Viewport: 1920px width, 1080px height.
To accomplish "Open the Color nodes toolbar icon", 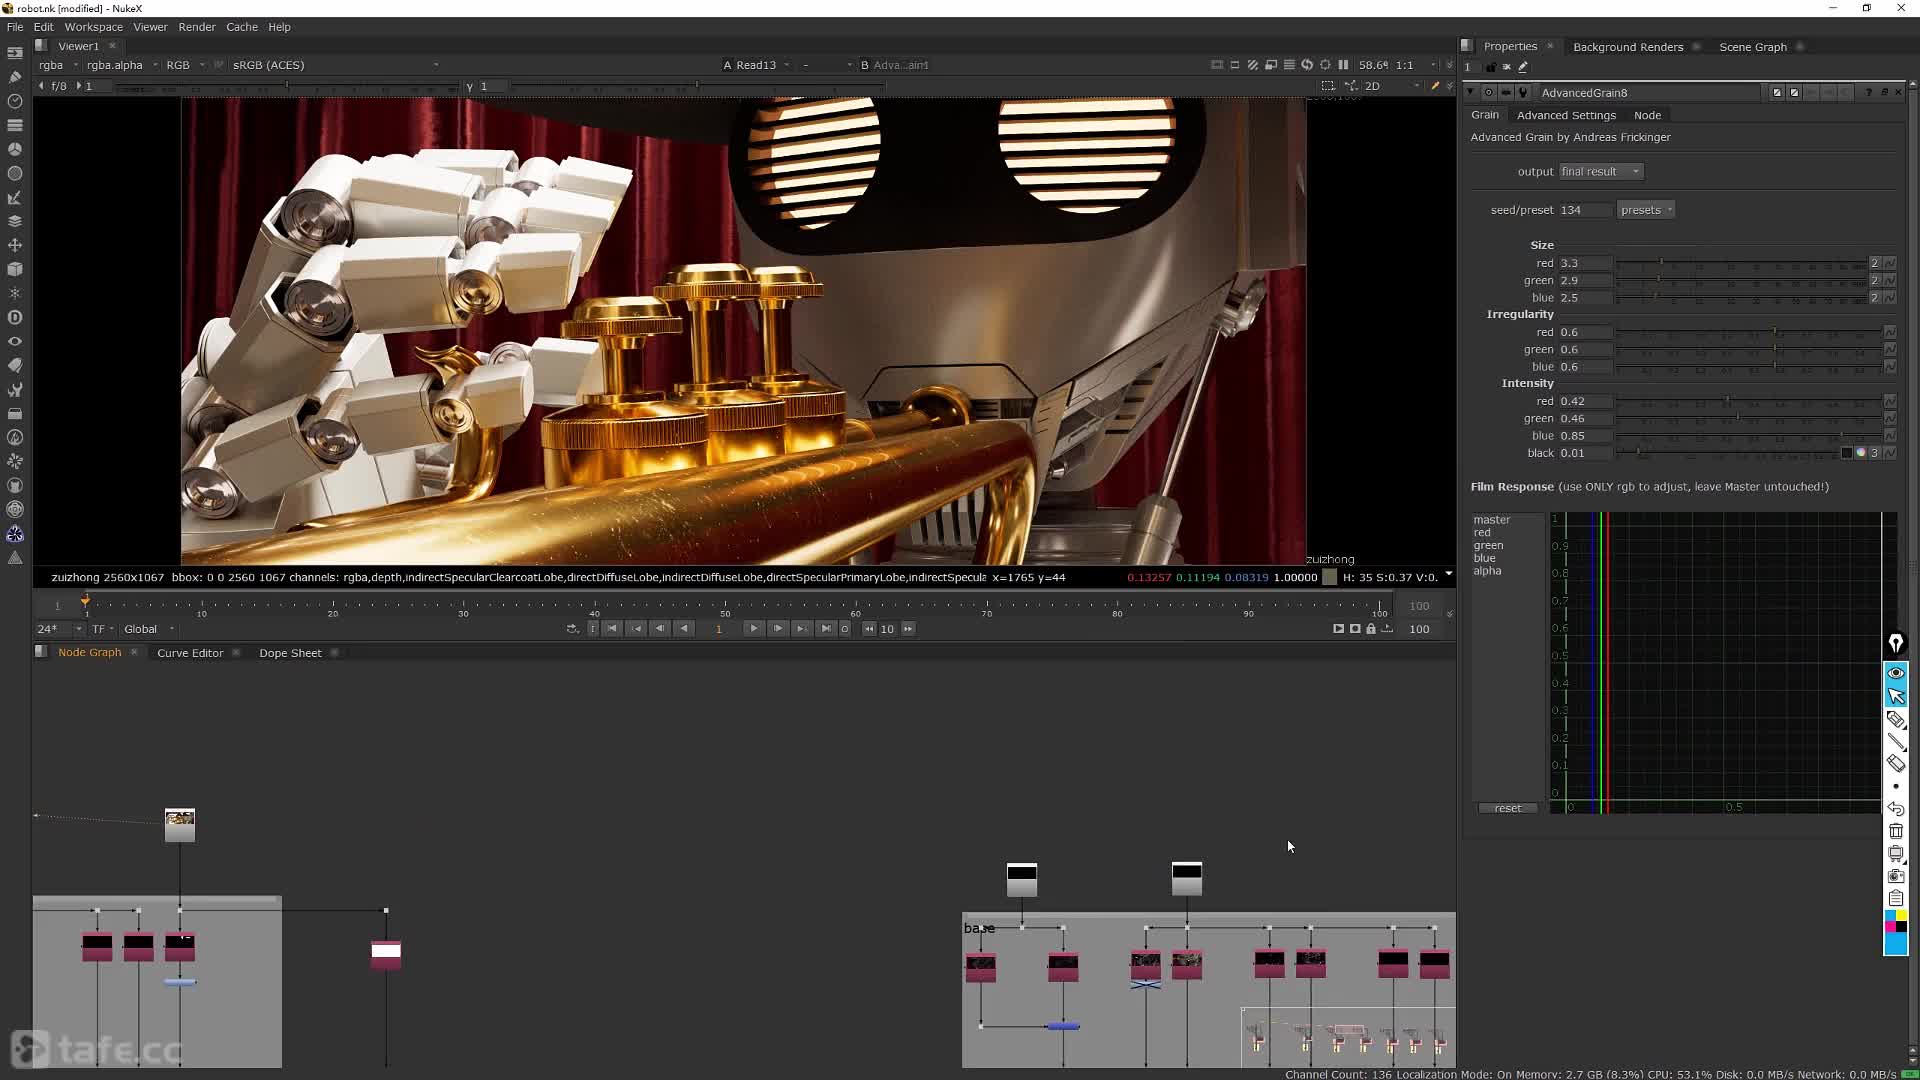I will [x=15, y=149].
